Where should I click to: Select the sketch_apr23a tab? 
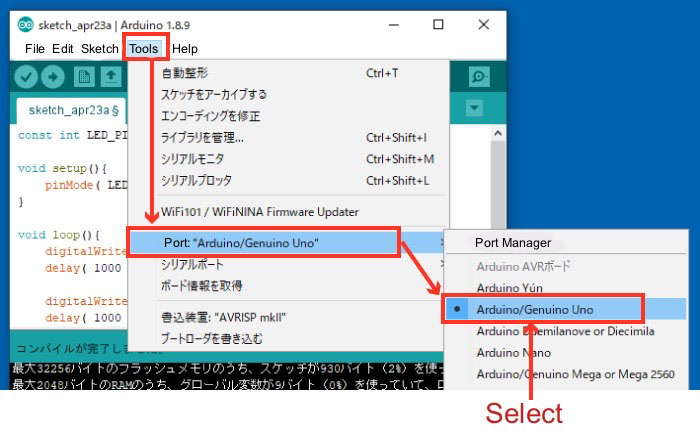tap(73, 110)
